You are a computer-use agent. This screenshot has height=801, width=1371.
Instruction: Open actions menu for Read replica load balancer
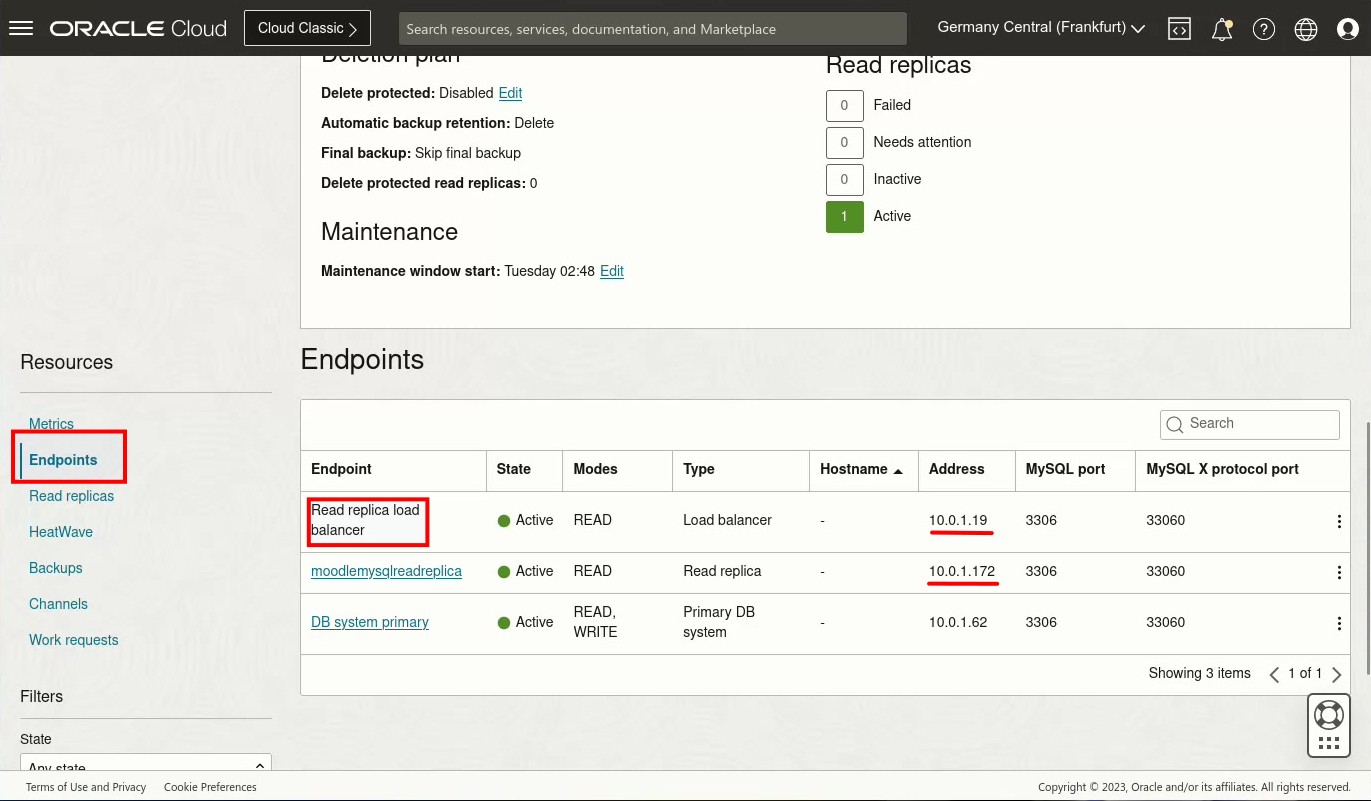click(x=1339, y=521)
